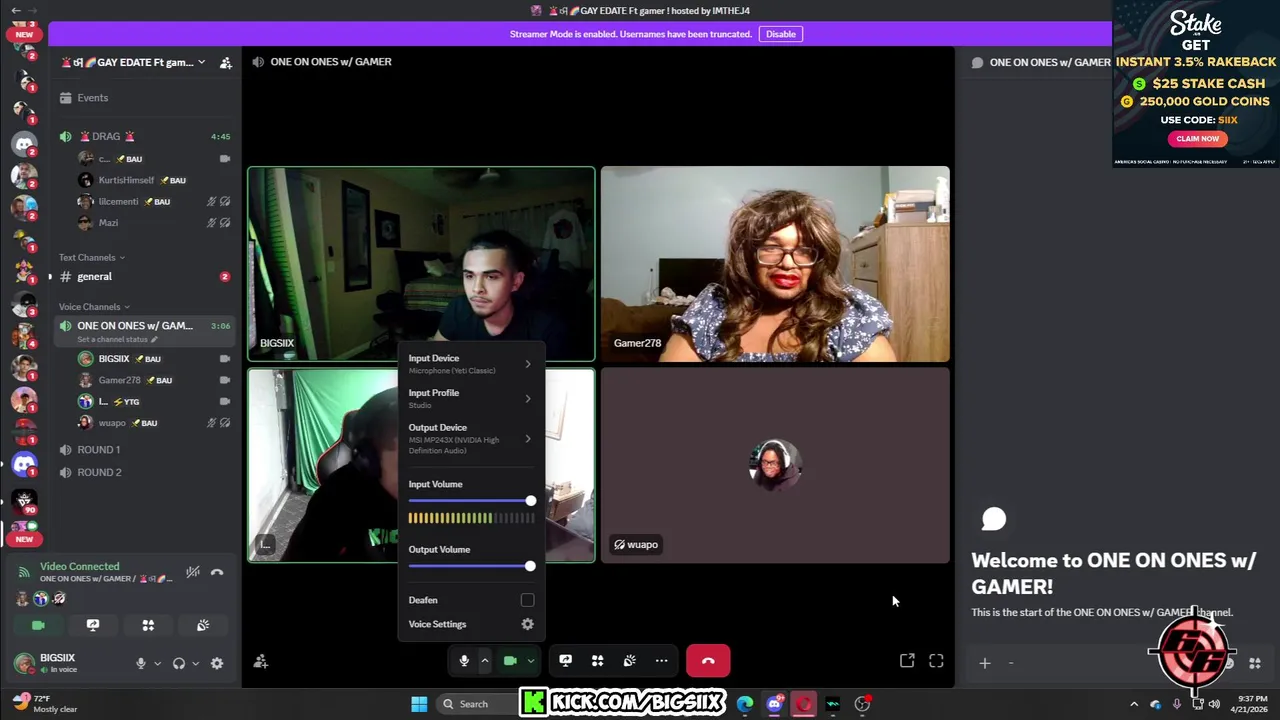1280x720 pixels.
Task: Open the Windows Start menu
Action: coord(419,704)
